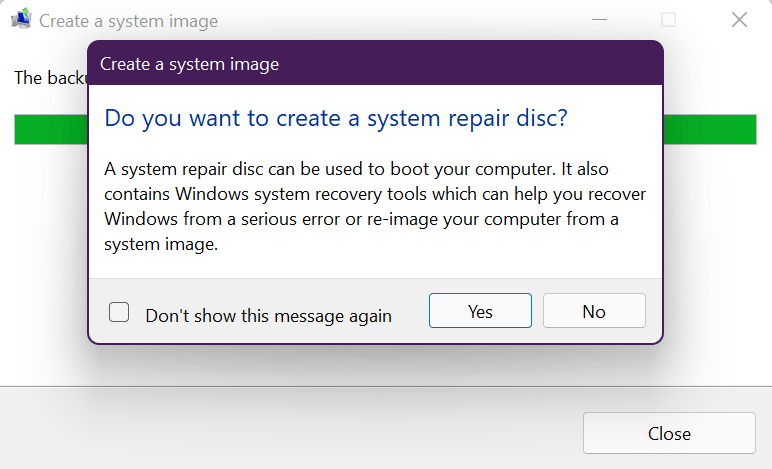The image size is (772, 469).
Task: Click the paragraph describing the system repair disc
Action: [375, 206]
